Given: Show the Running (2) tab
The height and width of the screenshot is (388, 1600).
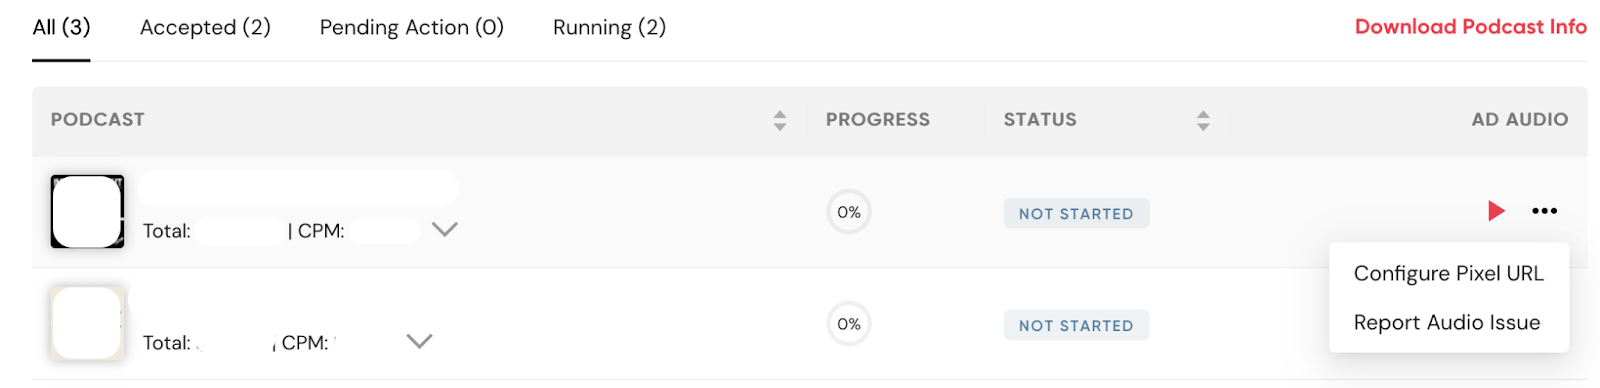Looking at the screenshot, I should pos(609,28).
